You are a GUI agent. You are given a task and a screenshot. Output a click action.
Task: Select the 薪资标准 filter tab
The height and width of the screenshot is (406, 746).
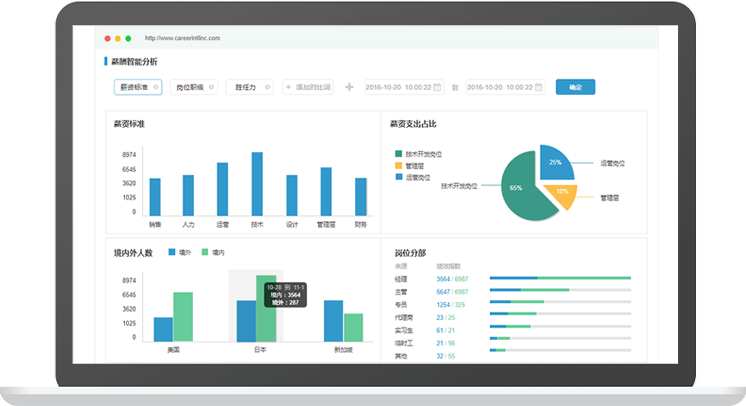pos(135,87)
